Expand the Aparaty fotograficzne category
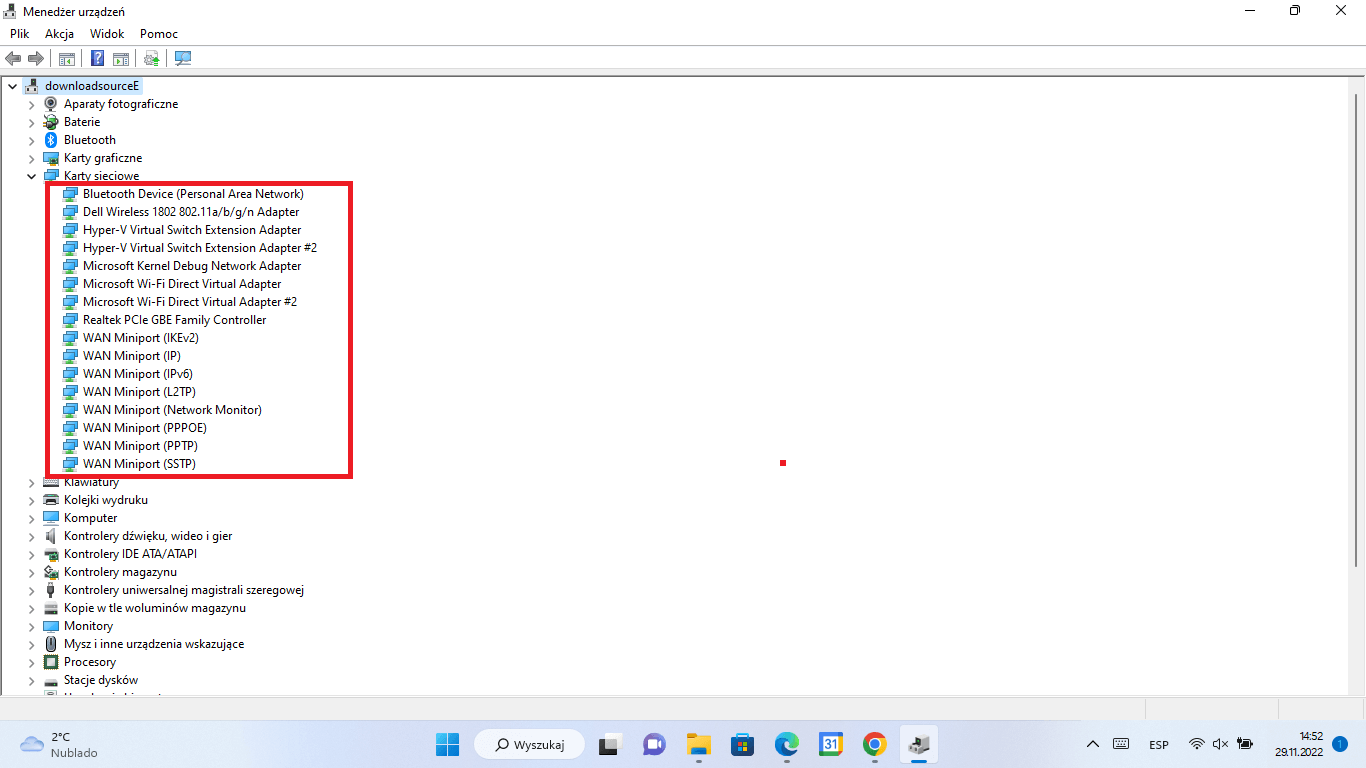 (31, 104)
